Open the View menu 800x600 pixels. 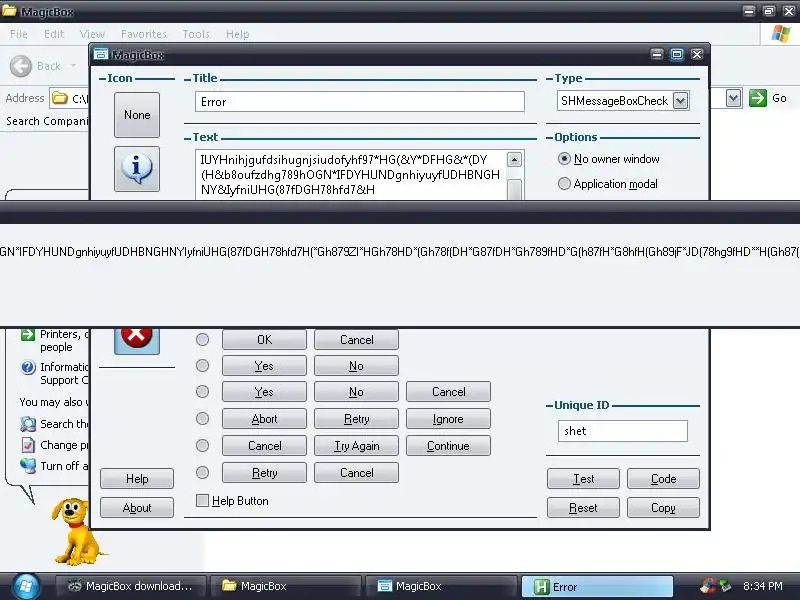point(92,34)
